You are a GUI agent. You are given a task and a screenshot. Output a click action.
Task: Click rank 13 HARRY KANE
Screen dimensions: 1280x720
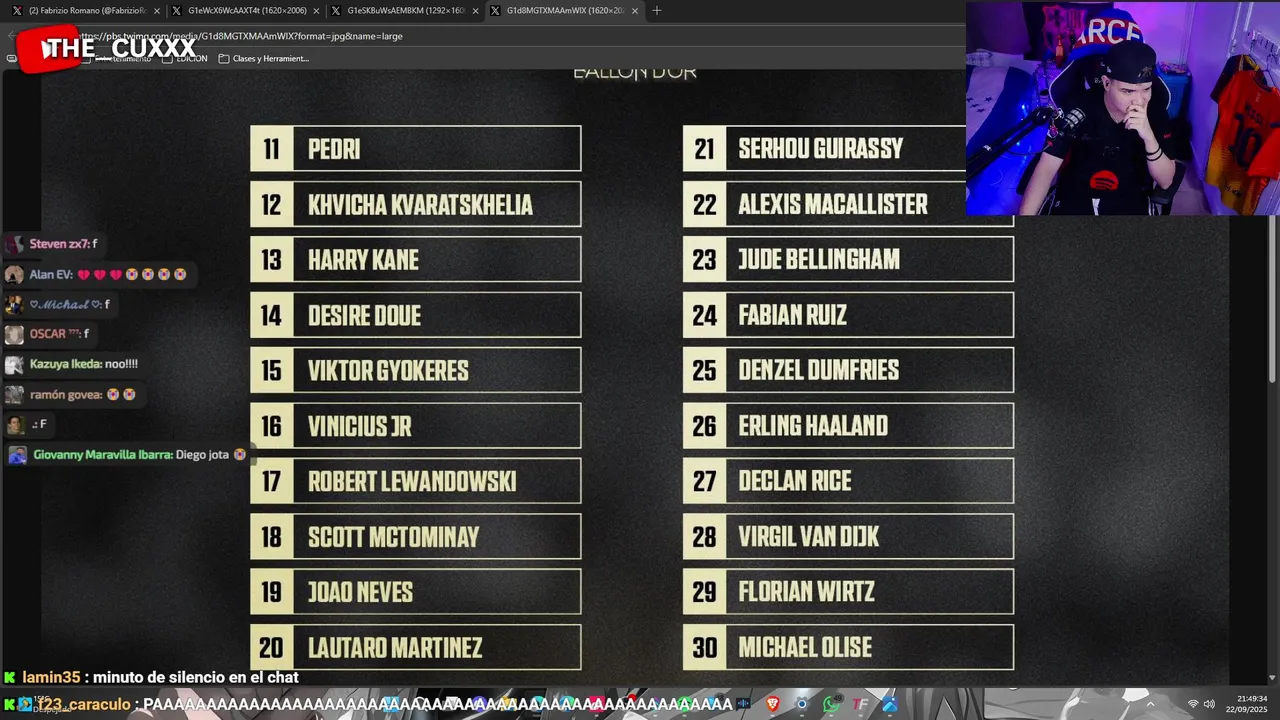pyautogui.click(x=416, y=260)
